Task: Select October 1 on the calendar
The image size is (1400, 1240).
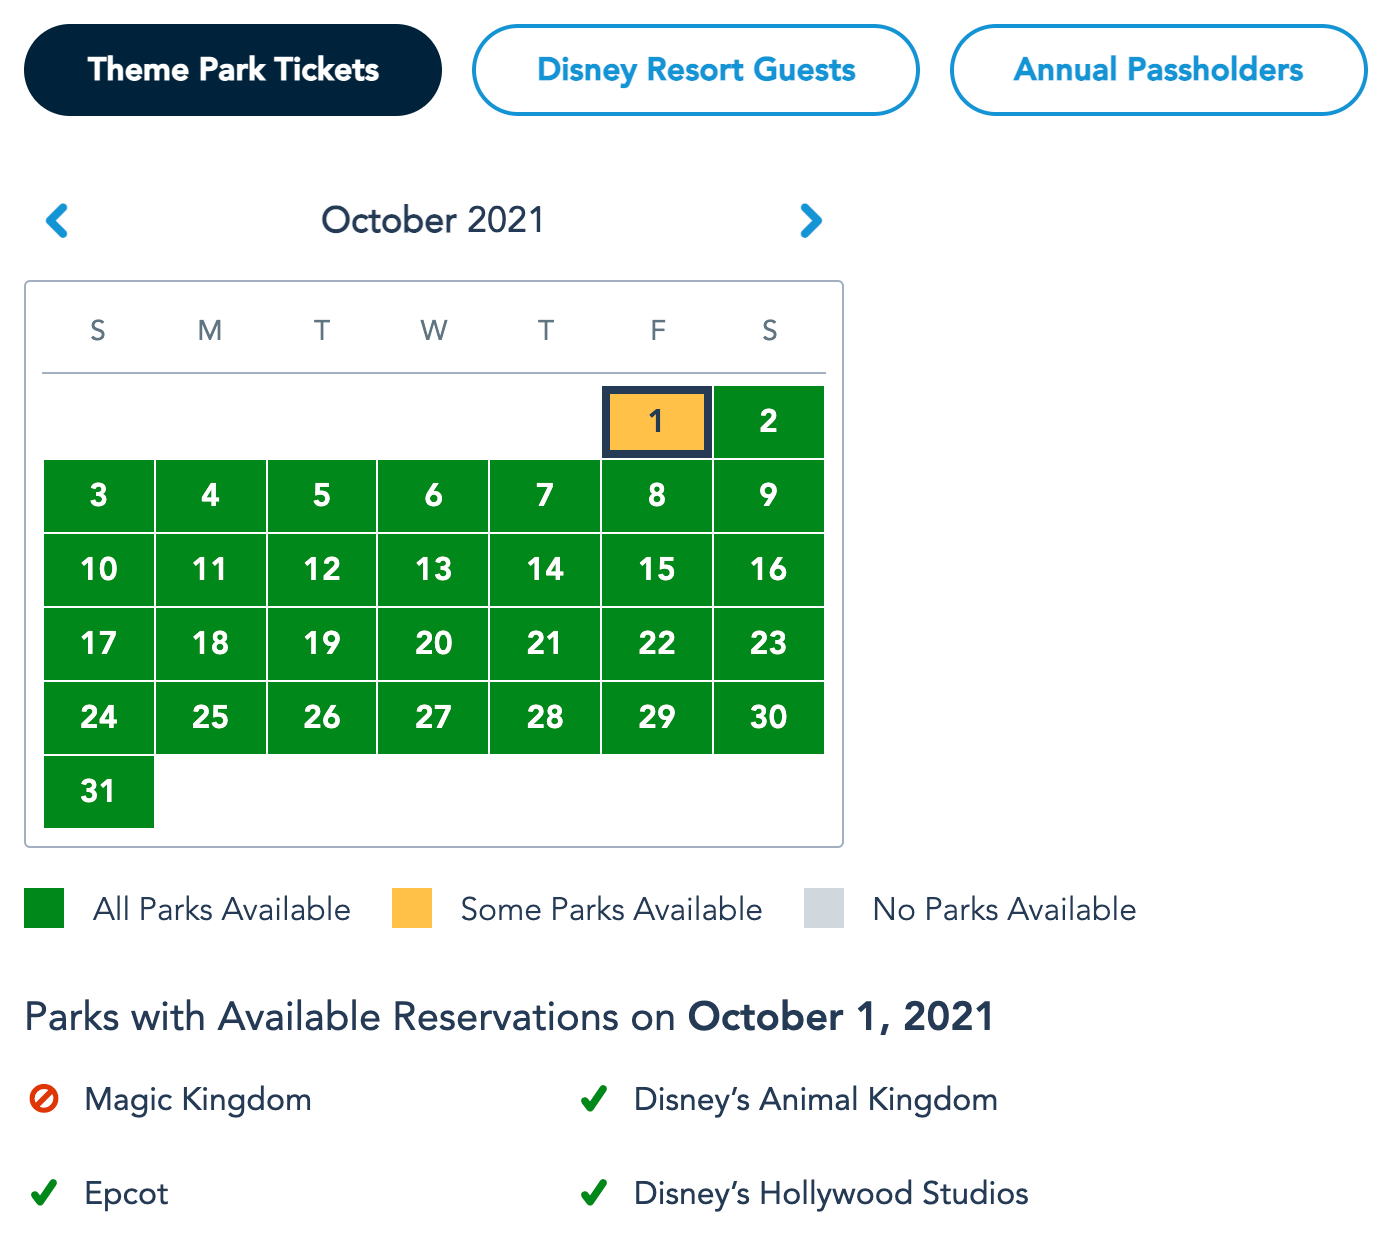Action: click(x=657, y=421)
